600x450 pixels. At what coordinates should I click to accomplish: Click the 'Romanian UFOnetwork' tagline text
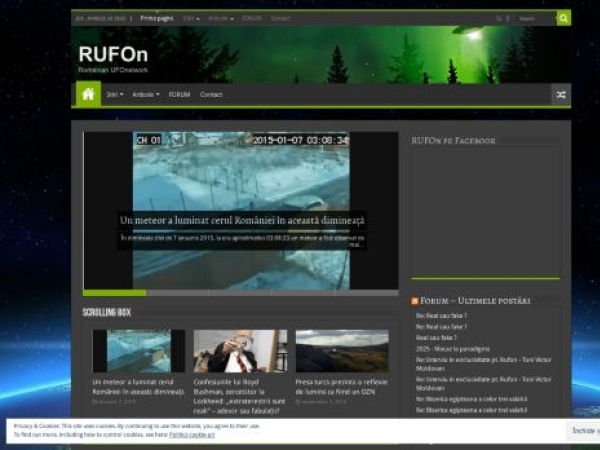(113, 70)
